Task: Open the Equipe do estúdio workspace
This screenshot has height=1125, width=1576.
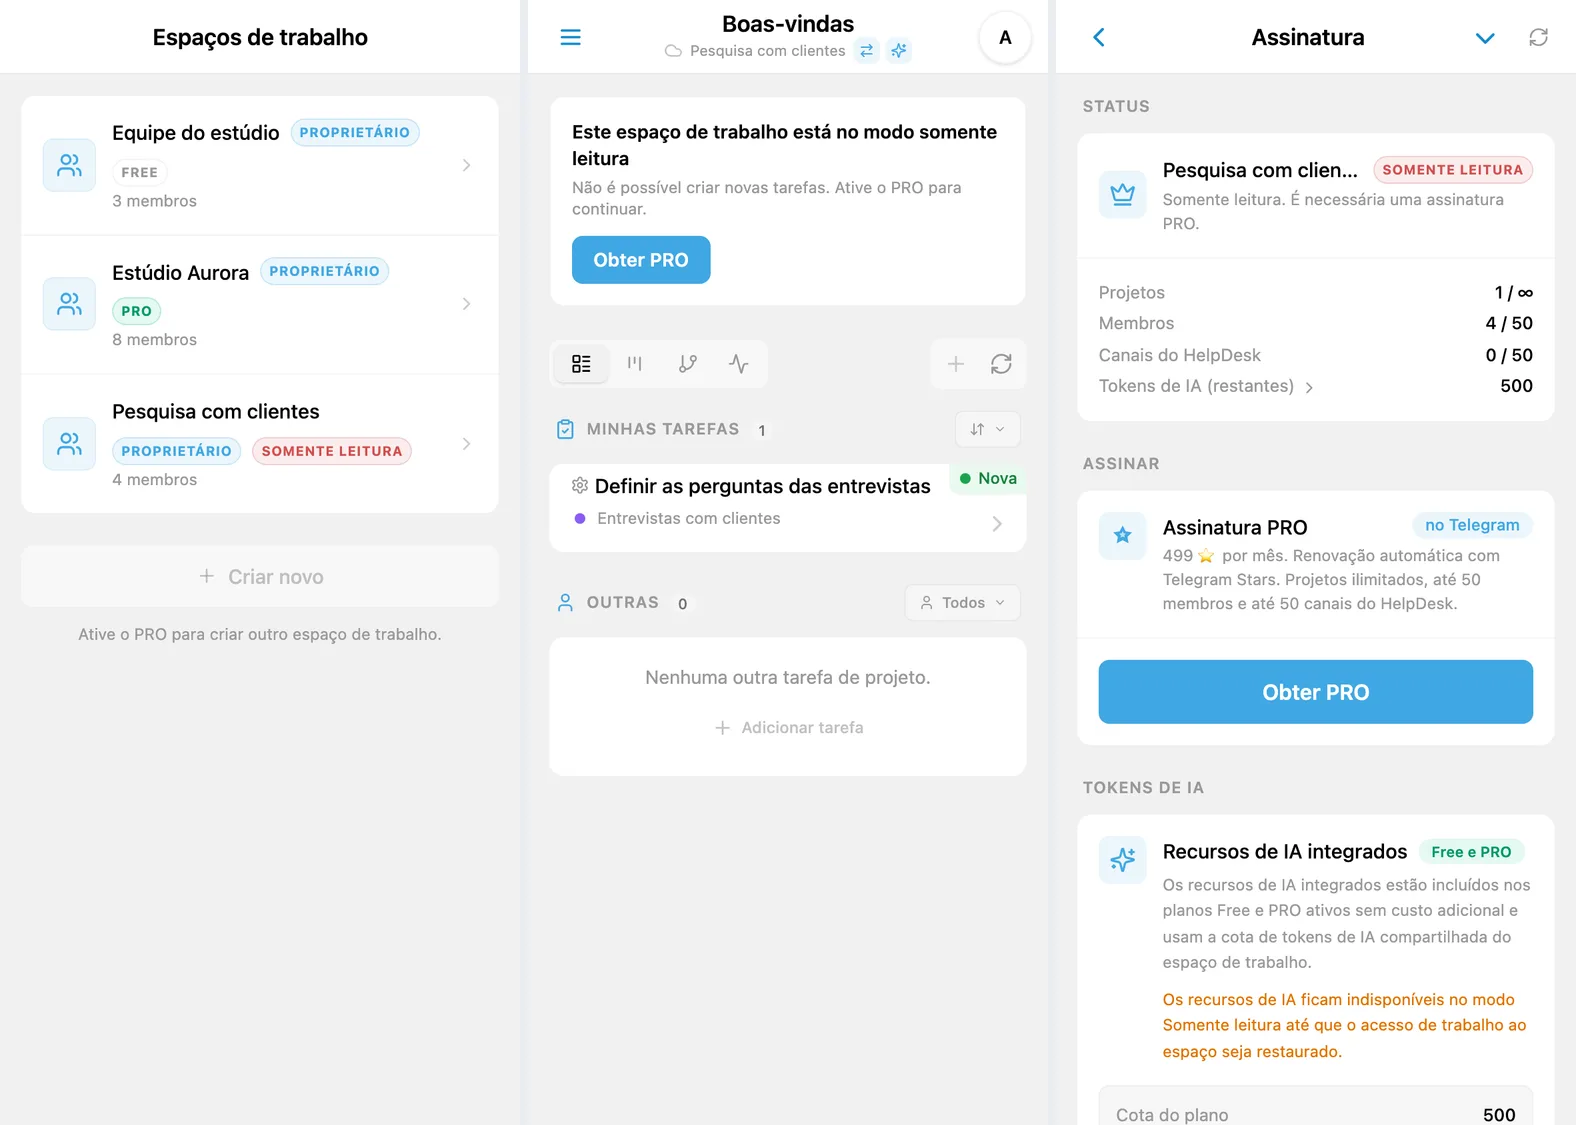Action: point(260,165)
